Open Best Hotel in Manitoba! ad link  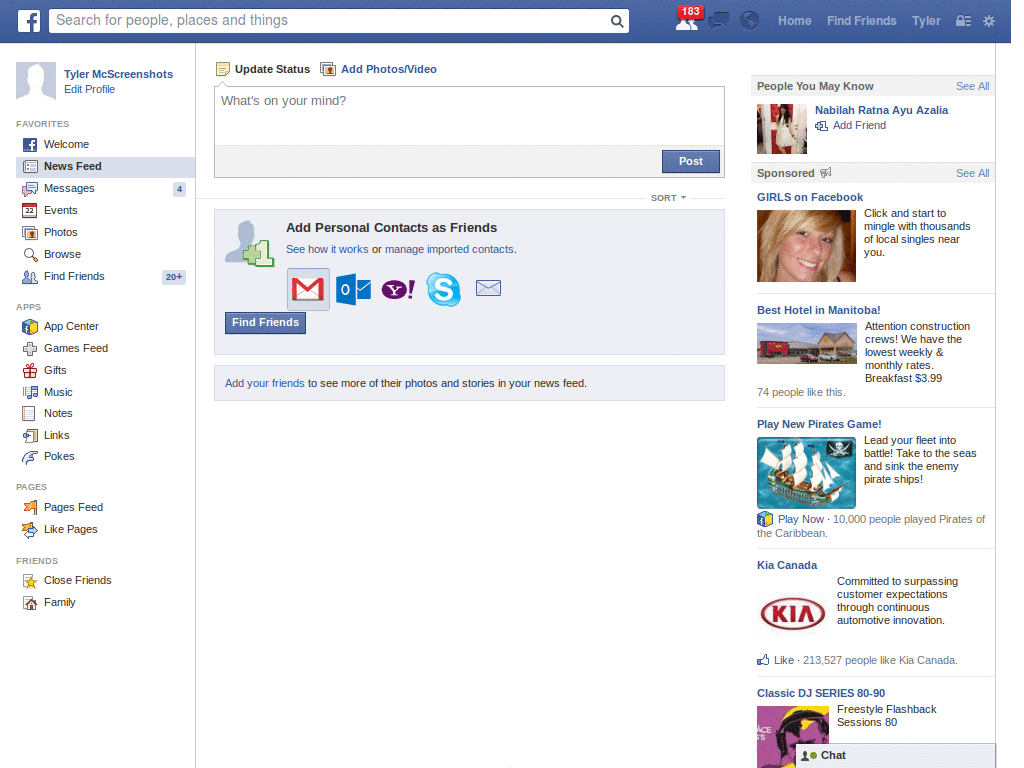point(818,310)
